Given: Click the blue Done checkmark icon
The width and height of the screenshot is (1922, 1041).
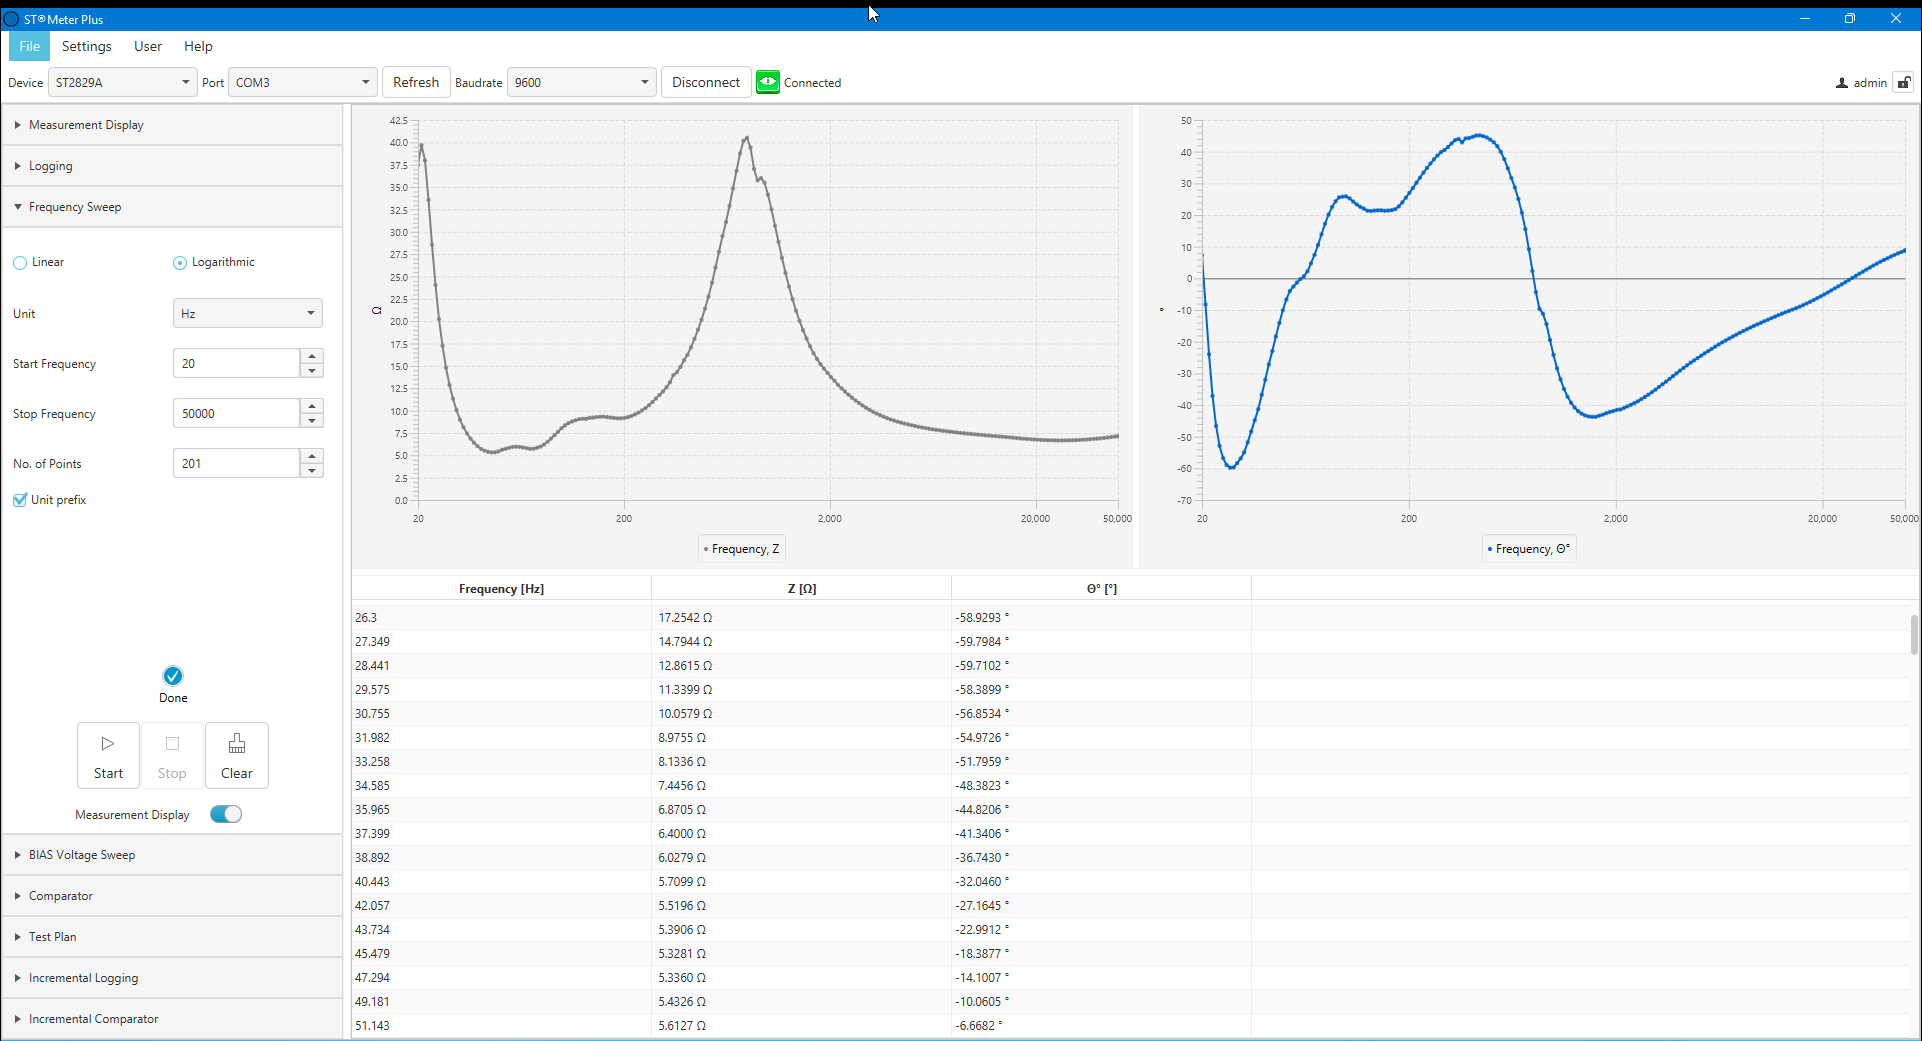Looking at the screenshot, I should (173, 676).
